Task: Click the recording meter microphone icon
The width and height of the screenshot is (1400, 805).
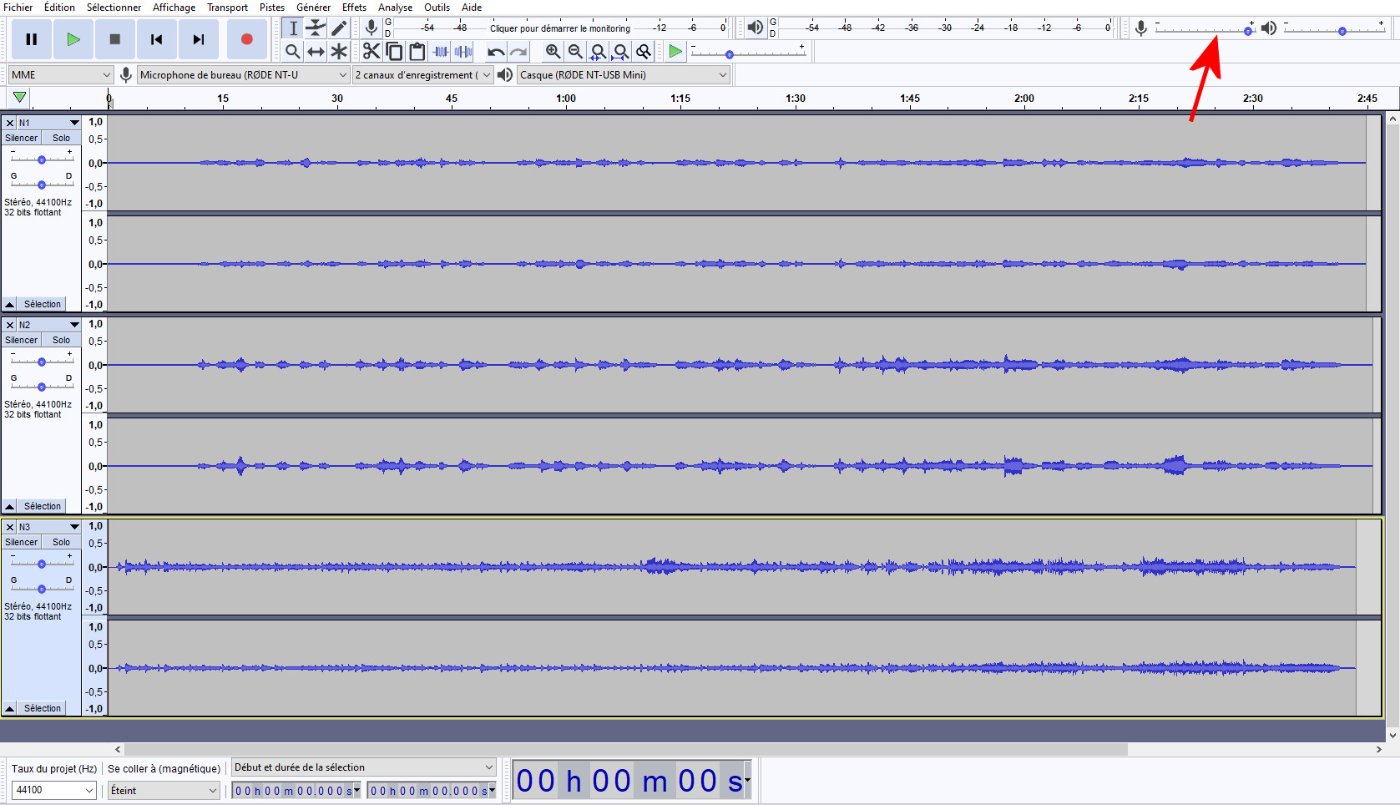Action: click(x=371, y=28)
